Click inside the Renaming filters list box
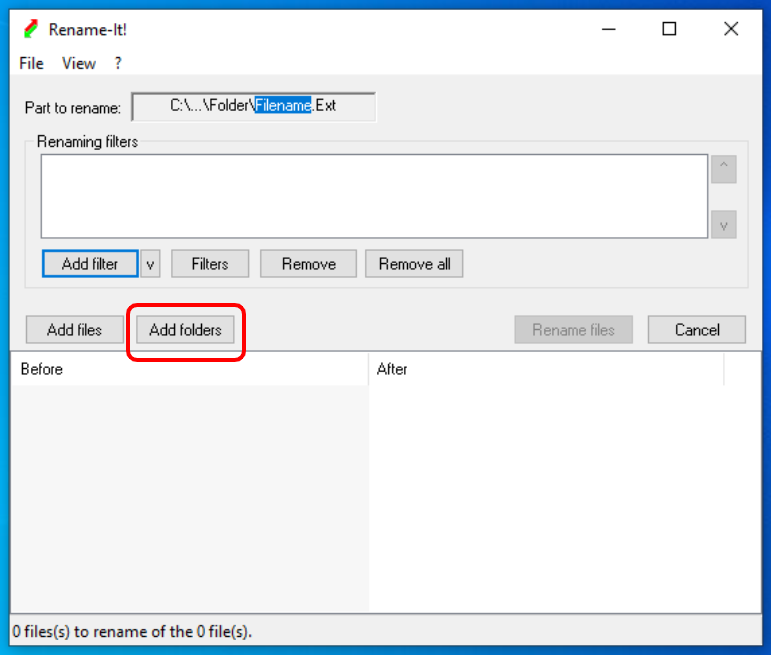The image size is (771, 655). pyautogui.click(x=374, y=196)
